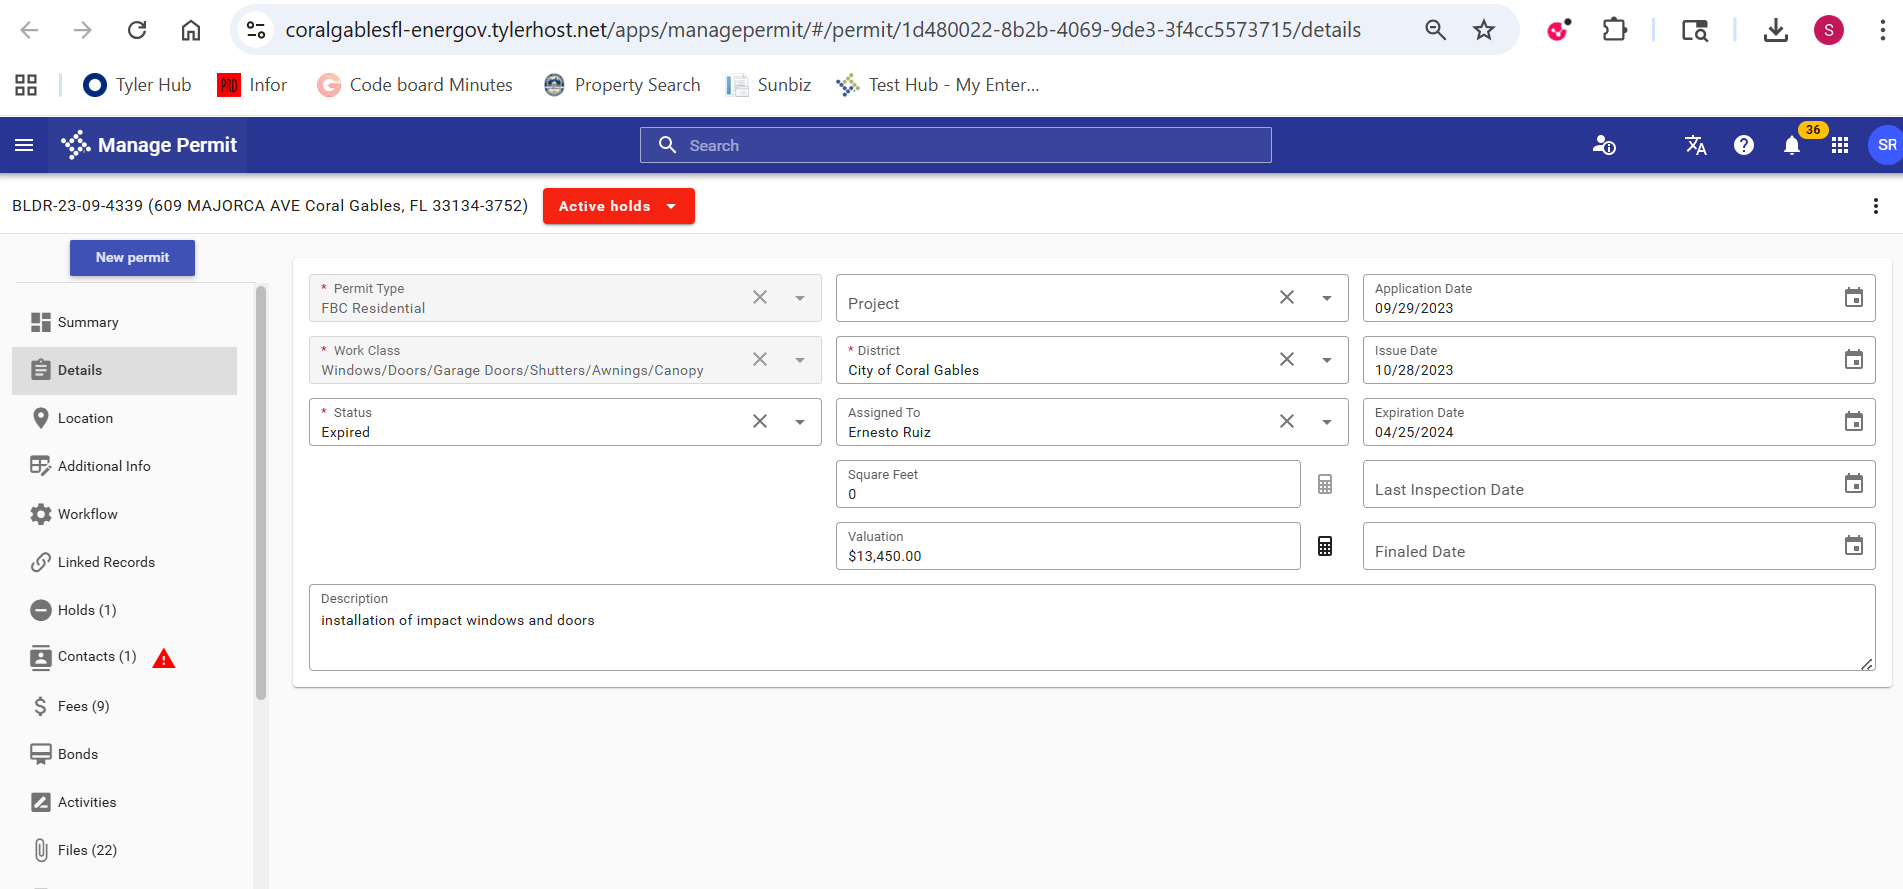Open the Workflow section in sidebar
The image size is (1903, 889).
[x=87, y=514]
